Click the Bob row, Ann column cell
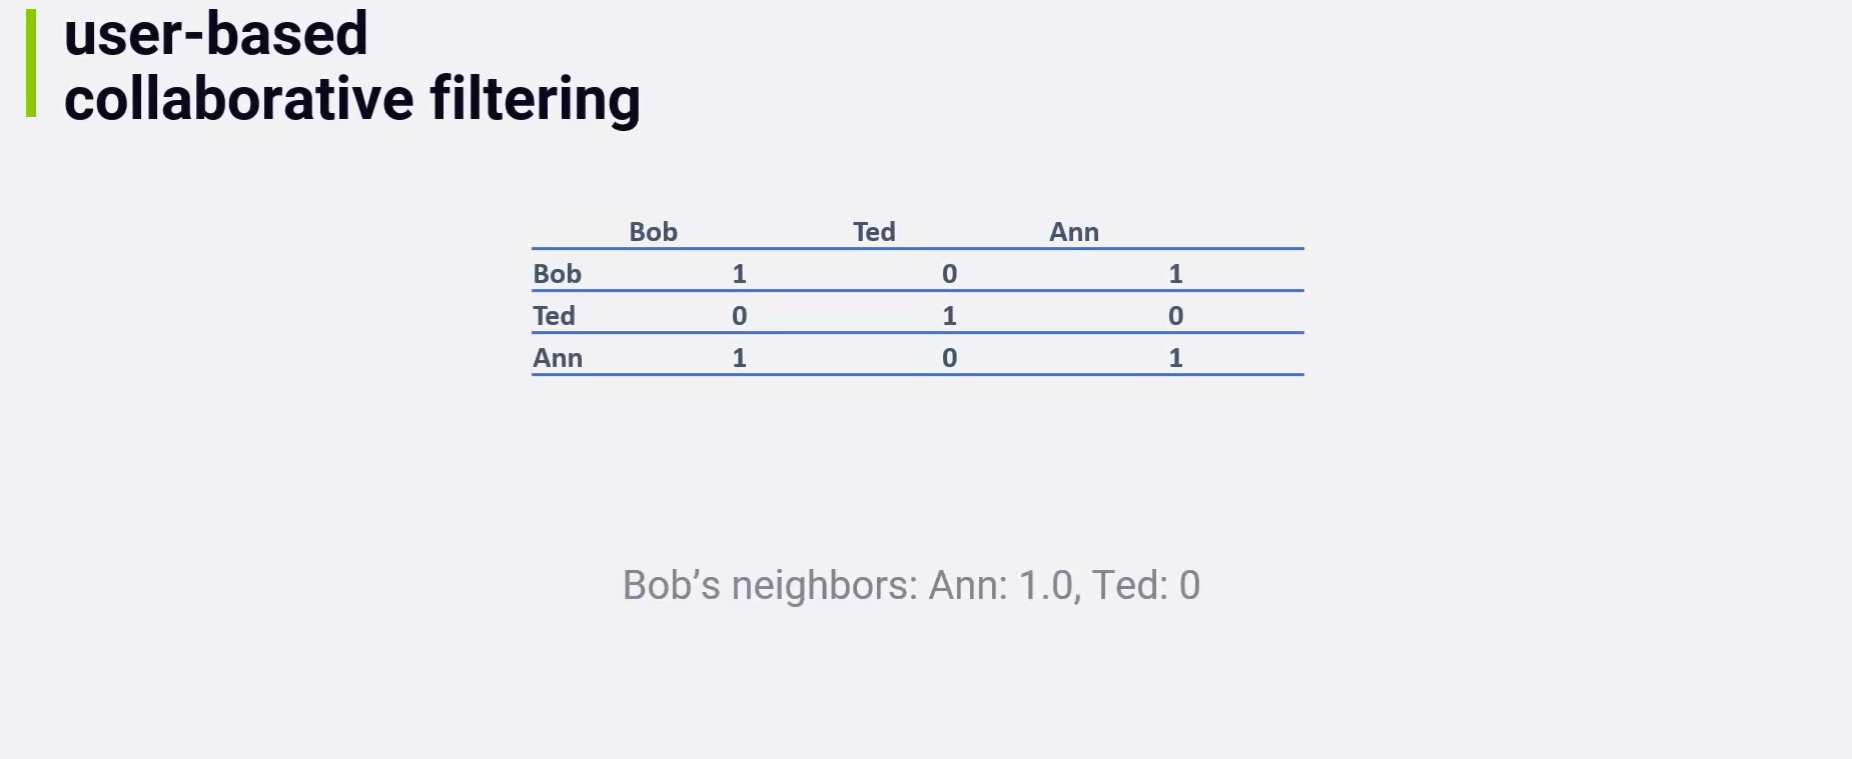Image resolution: width=1852 pixels, height=759 pixels. coord(1175,274)
